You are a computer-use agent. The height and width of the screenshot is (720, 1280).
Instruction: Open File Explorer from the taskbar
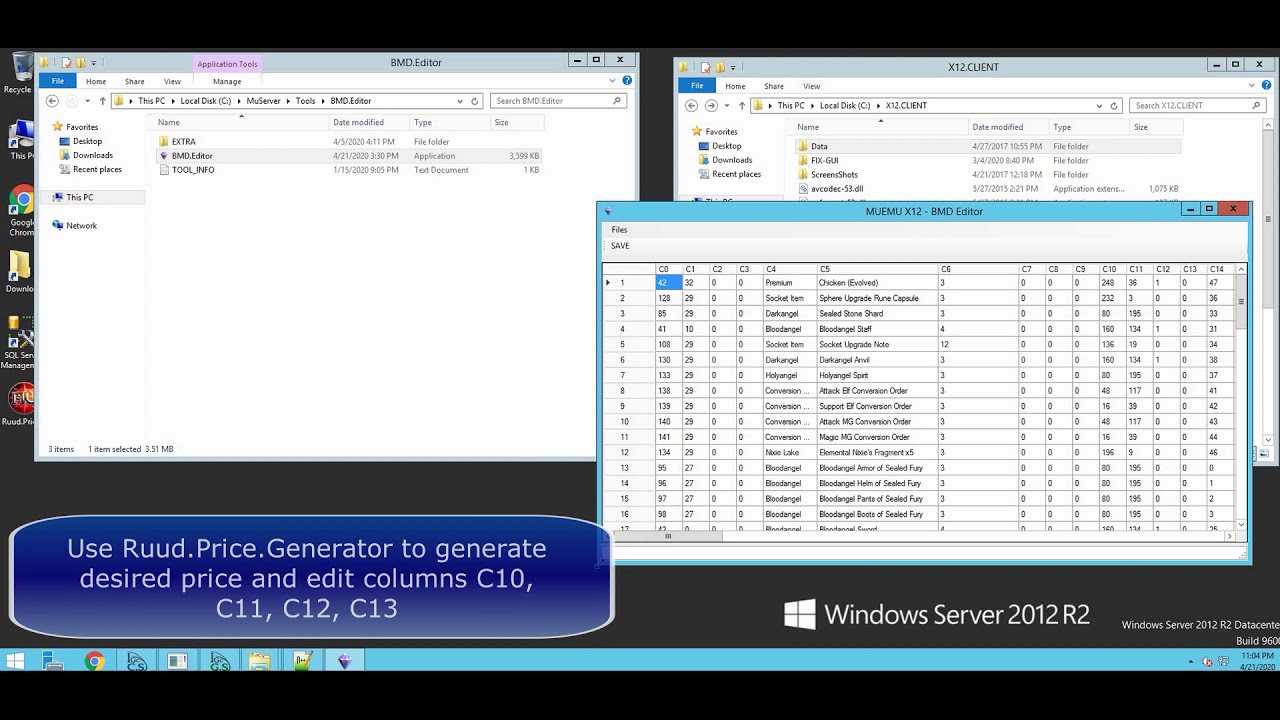point(260,661)
